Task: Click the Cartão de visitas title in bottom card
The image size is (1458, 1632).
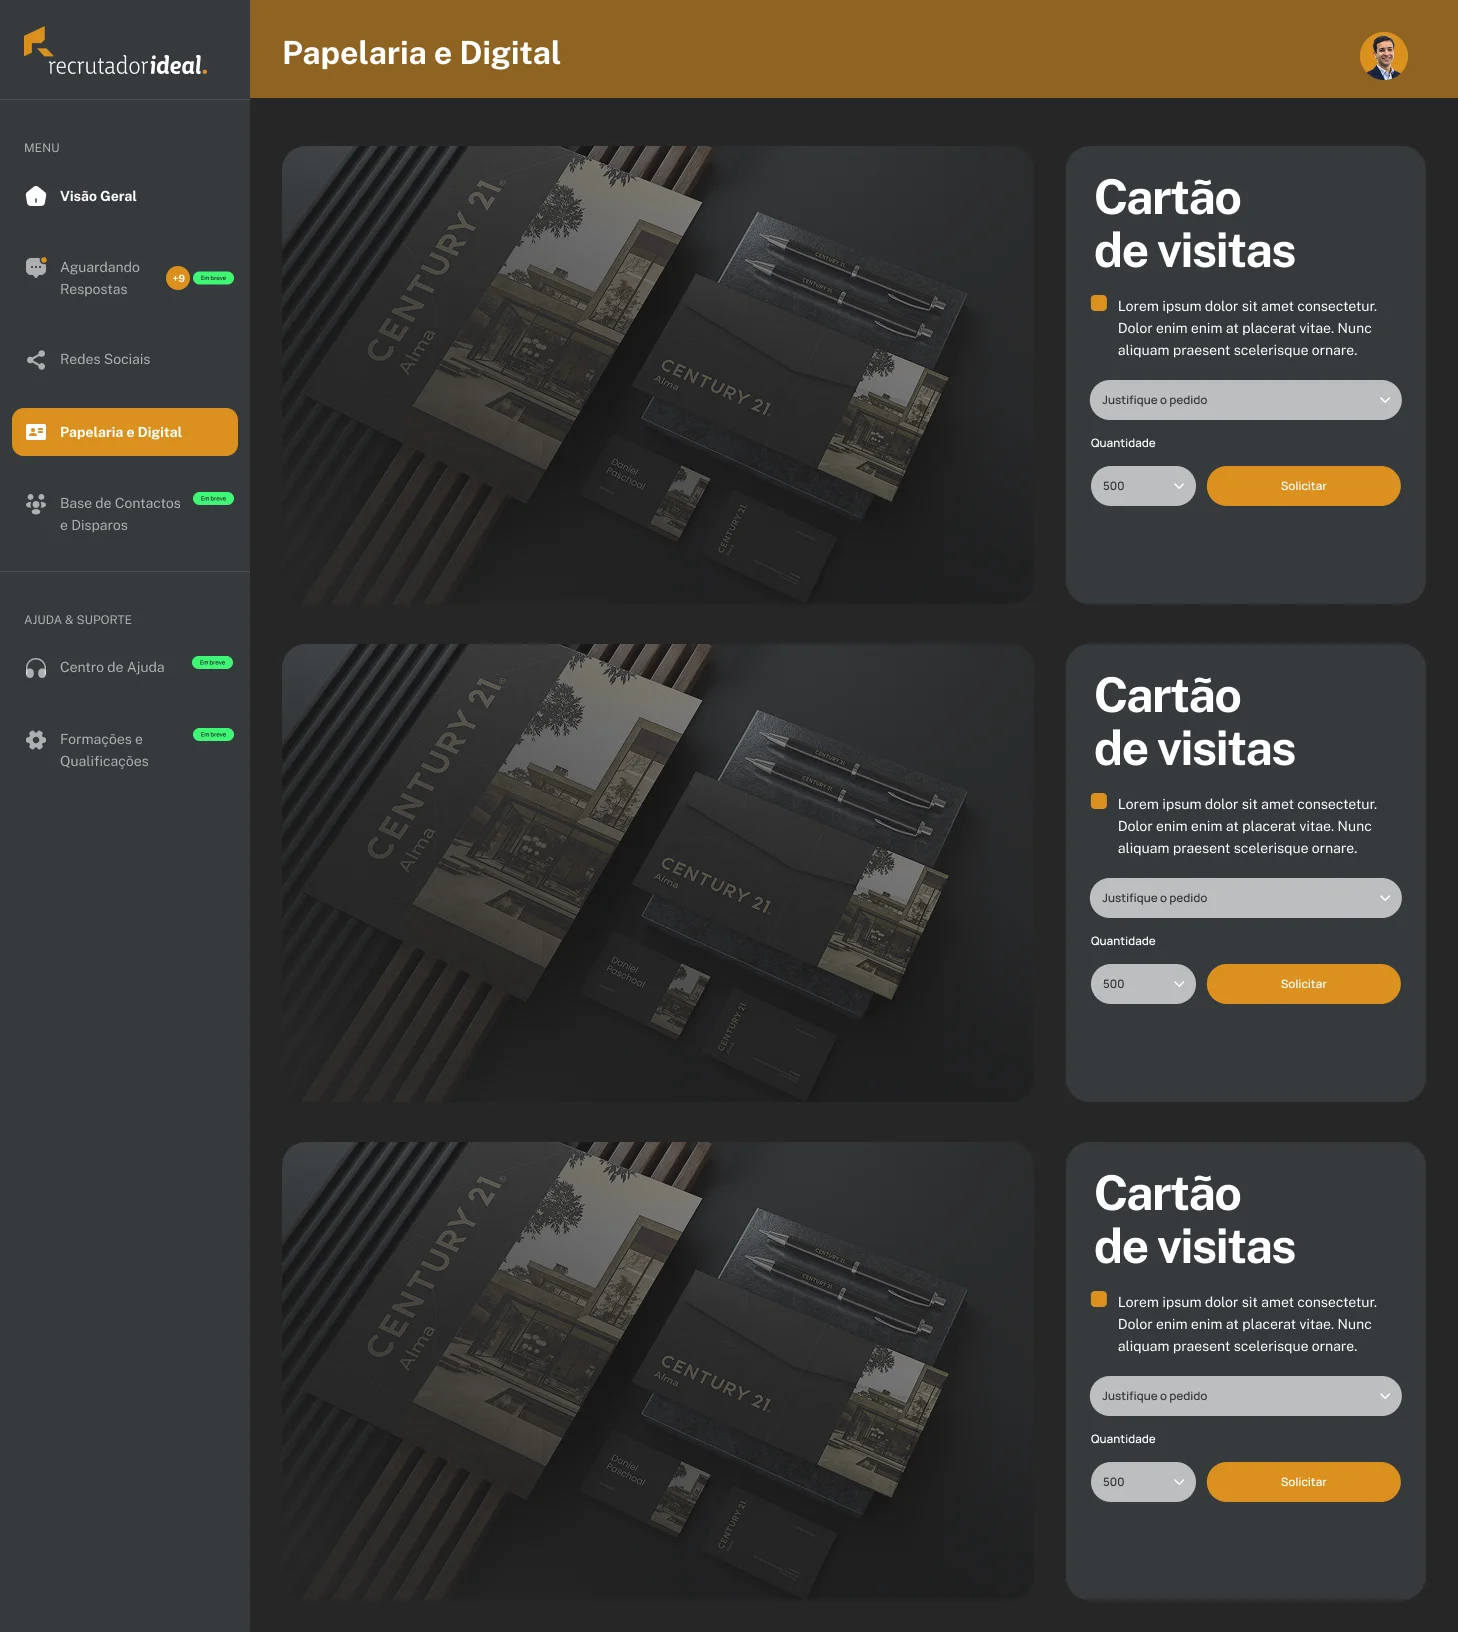Action: (1194, 1220)
